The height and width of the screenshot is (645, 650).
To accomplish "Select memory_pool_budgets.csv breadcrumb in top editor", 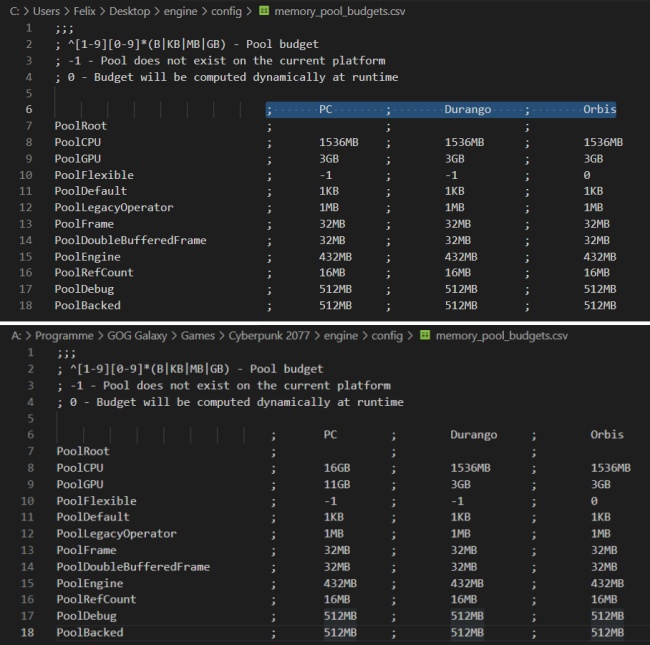I will pyautogui.click(x=340, y=11).
